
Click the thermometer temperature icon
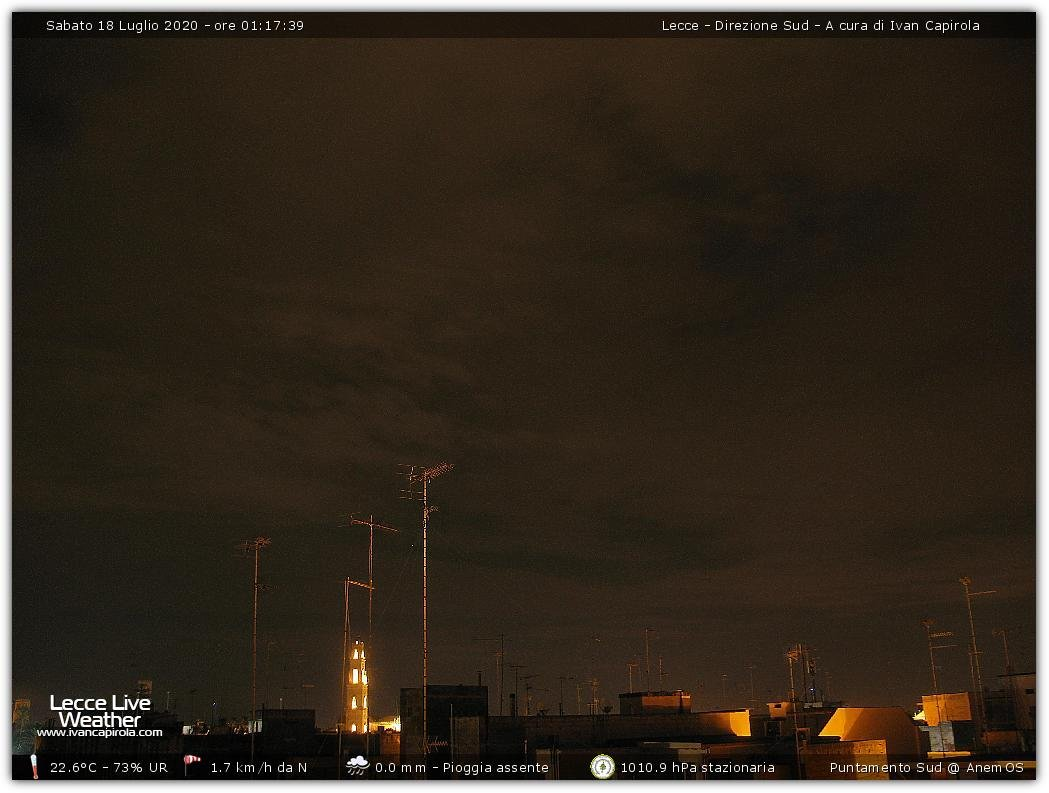tap(34, 767)
